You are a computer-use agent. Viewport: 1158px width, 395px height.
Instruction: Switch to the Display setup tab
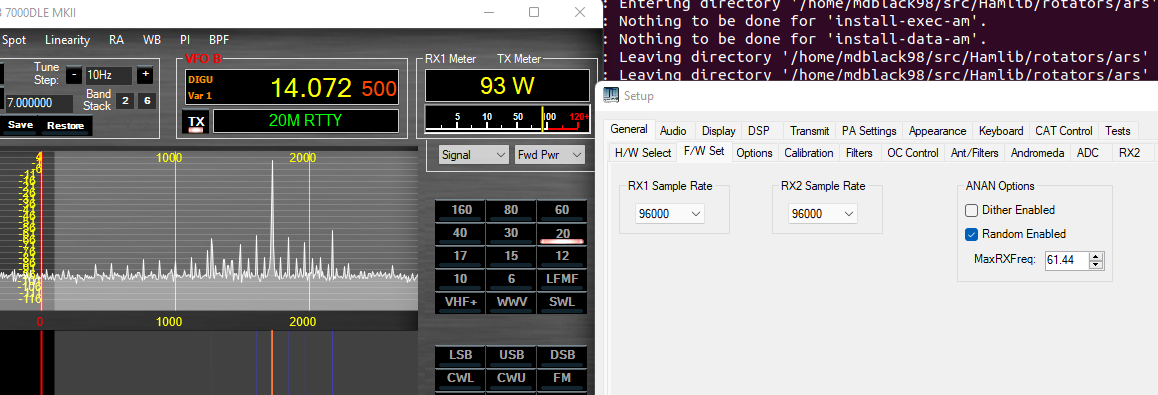(718, 131)
